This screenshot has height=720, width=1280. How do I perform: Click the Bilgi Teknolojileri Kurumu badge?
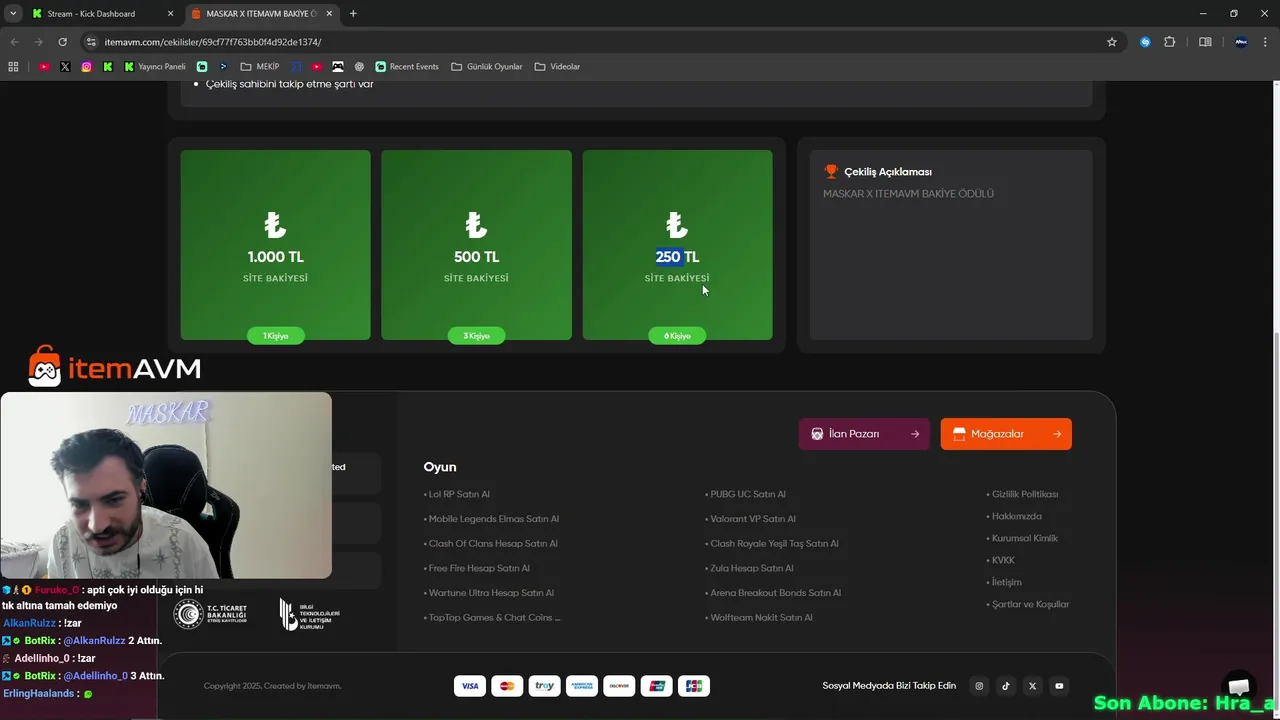click(309, 614)
